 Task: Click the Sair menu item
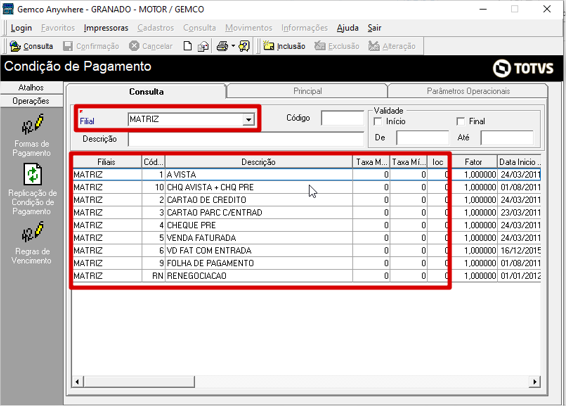coord(374,28)
